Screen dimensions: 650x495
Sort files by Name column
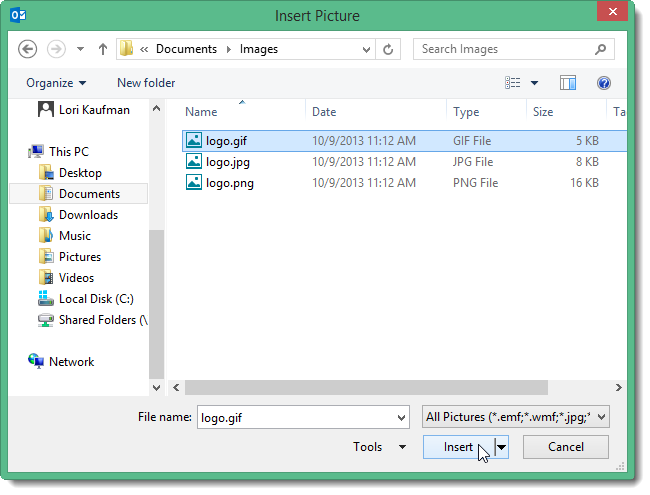pos(201,112)
